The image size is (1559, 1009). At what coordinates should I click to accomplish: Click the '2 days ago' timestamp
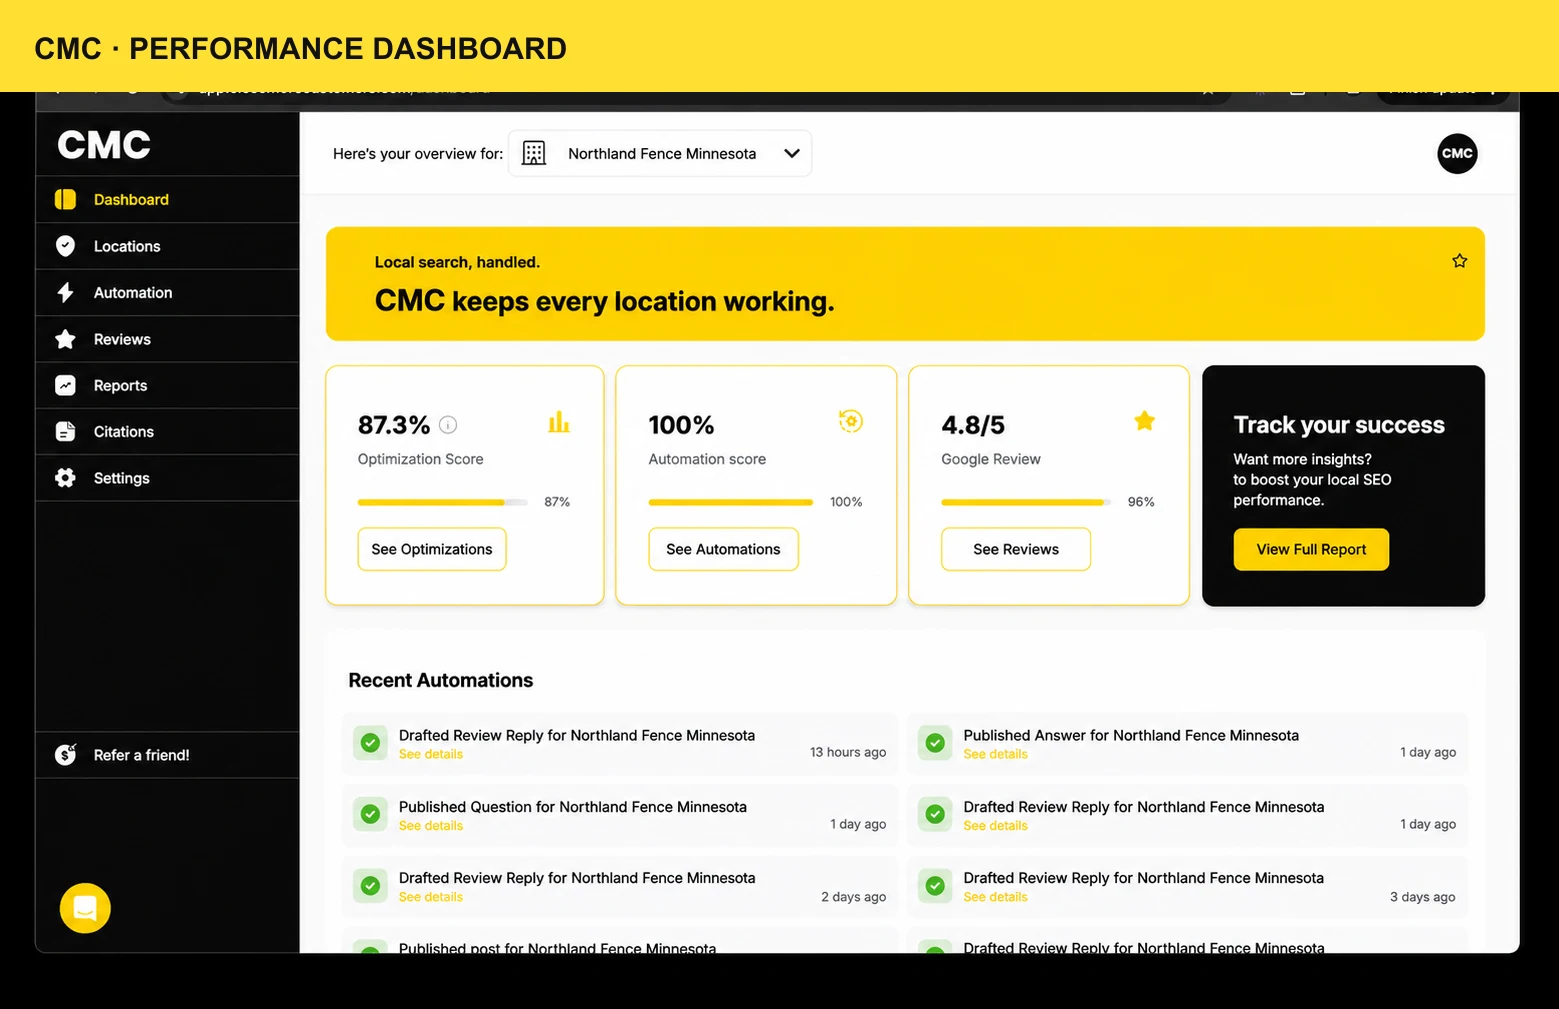[x=853, y=897]
